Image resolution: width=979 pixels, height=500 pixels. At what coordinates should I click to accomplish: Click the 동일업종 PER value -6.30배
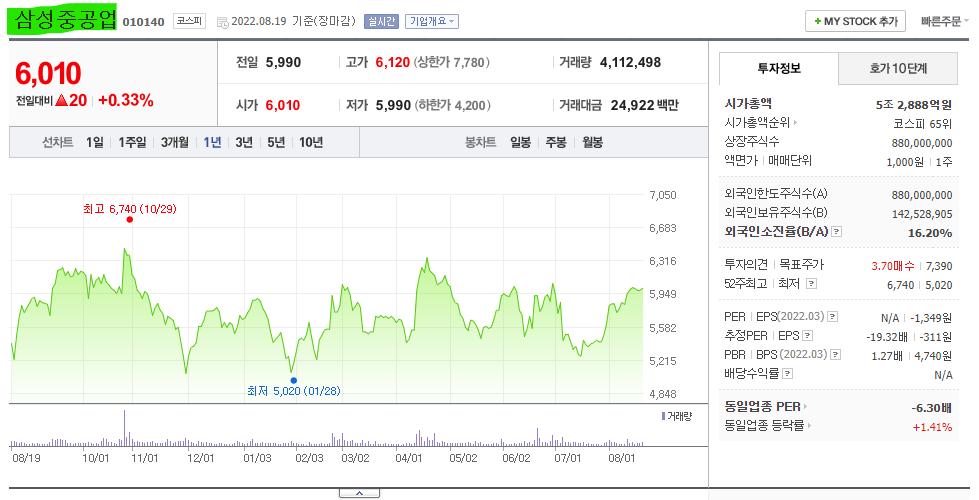tap(932, 408)
